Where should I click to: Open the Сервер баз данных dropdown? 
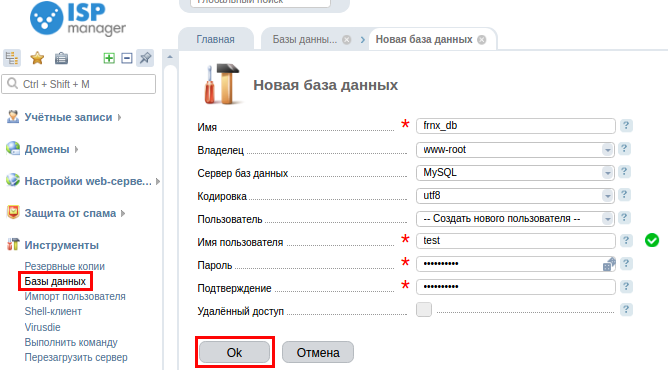pos(515,172)
